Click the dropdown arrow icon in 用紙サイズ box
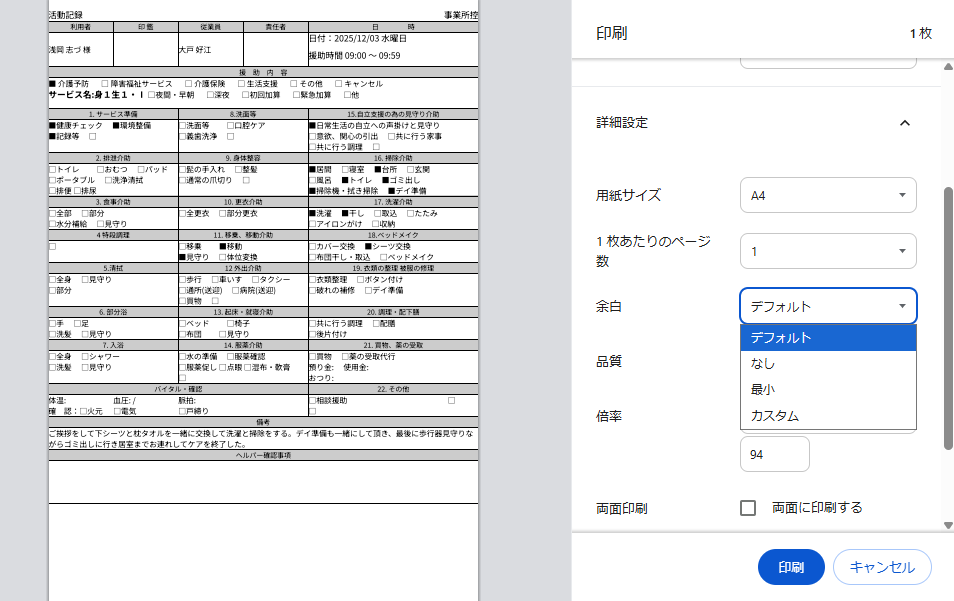This screenshot has height=601, width=954. [901, 195]
